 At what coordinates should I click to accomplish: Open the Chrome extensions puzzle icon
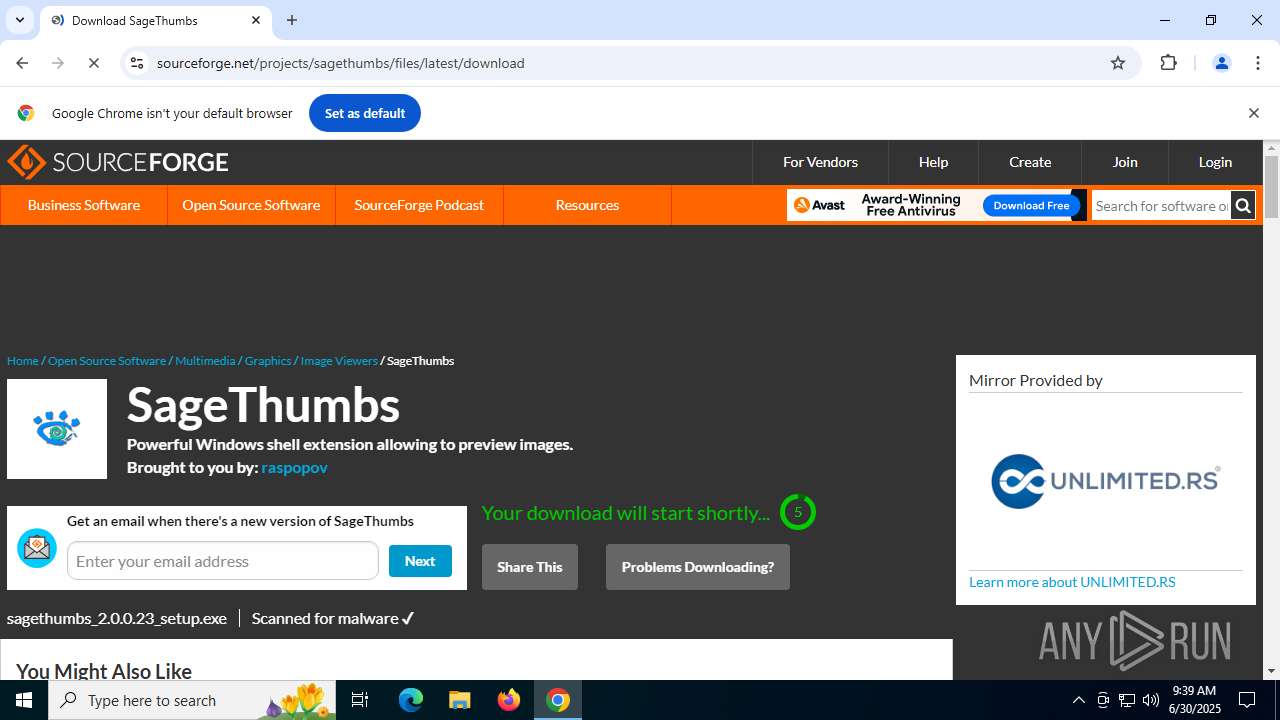(x=1168, y=63)
